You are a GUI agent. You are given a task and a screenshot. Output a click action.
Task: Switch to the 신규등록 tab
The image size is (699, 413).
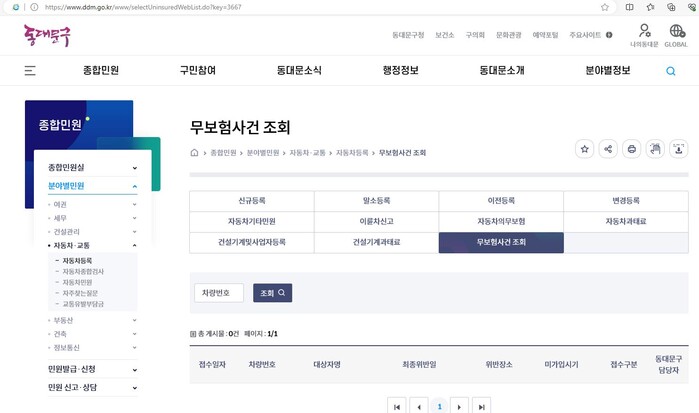point(251,199)
